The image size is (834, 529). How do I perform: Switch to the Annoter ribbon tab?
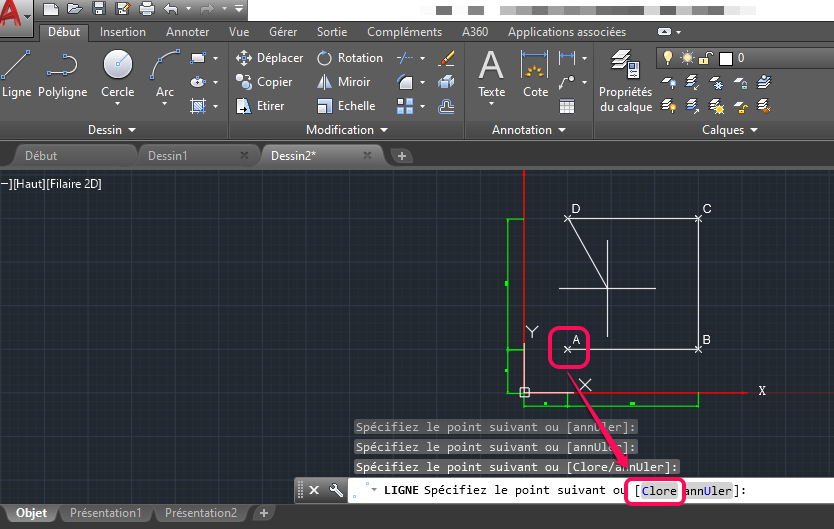click(x=187, y=32)
